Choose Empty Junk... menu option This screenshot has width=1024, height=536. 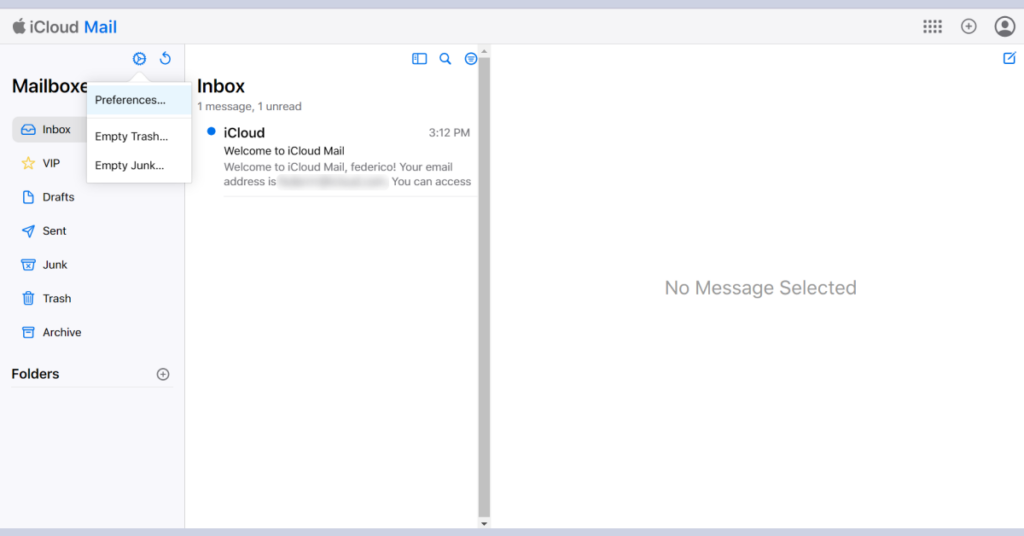129,165
